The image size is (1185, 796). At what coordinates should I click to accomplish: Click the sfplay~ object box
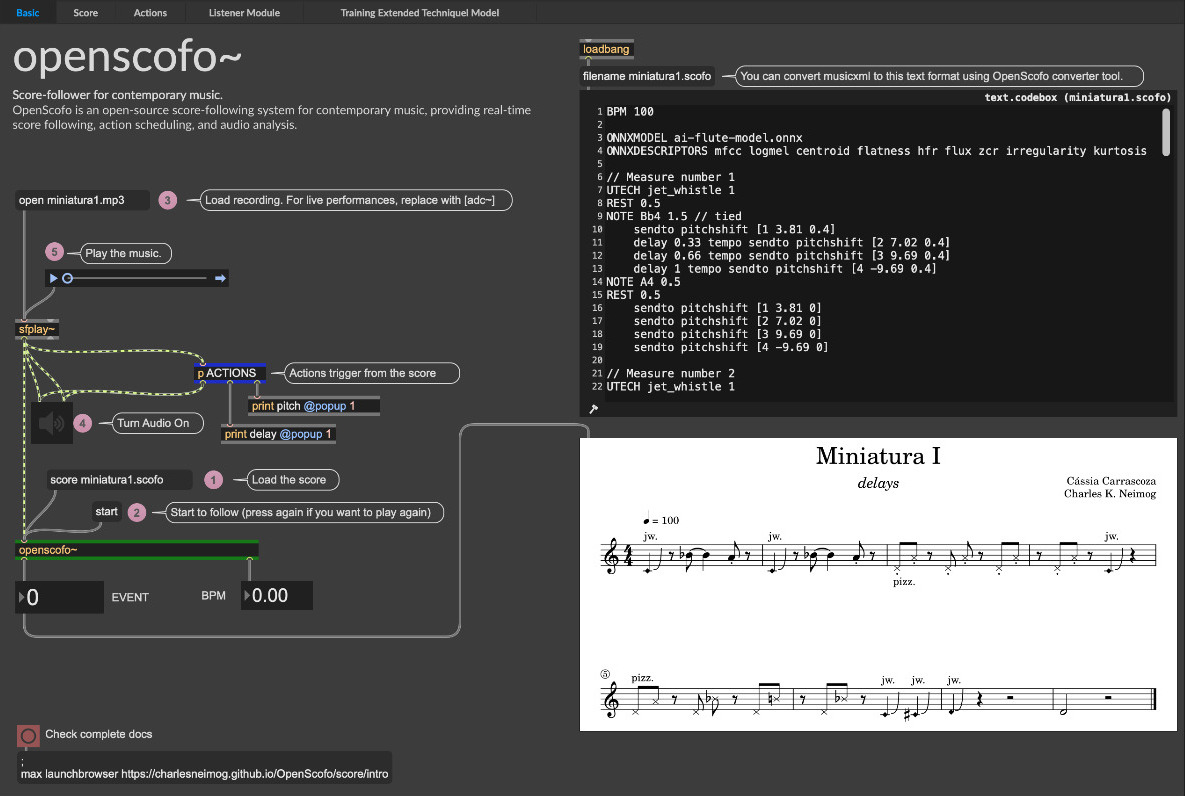pyautogui.click(x=36, y=330)
